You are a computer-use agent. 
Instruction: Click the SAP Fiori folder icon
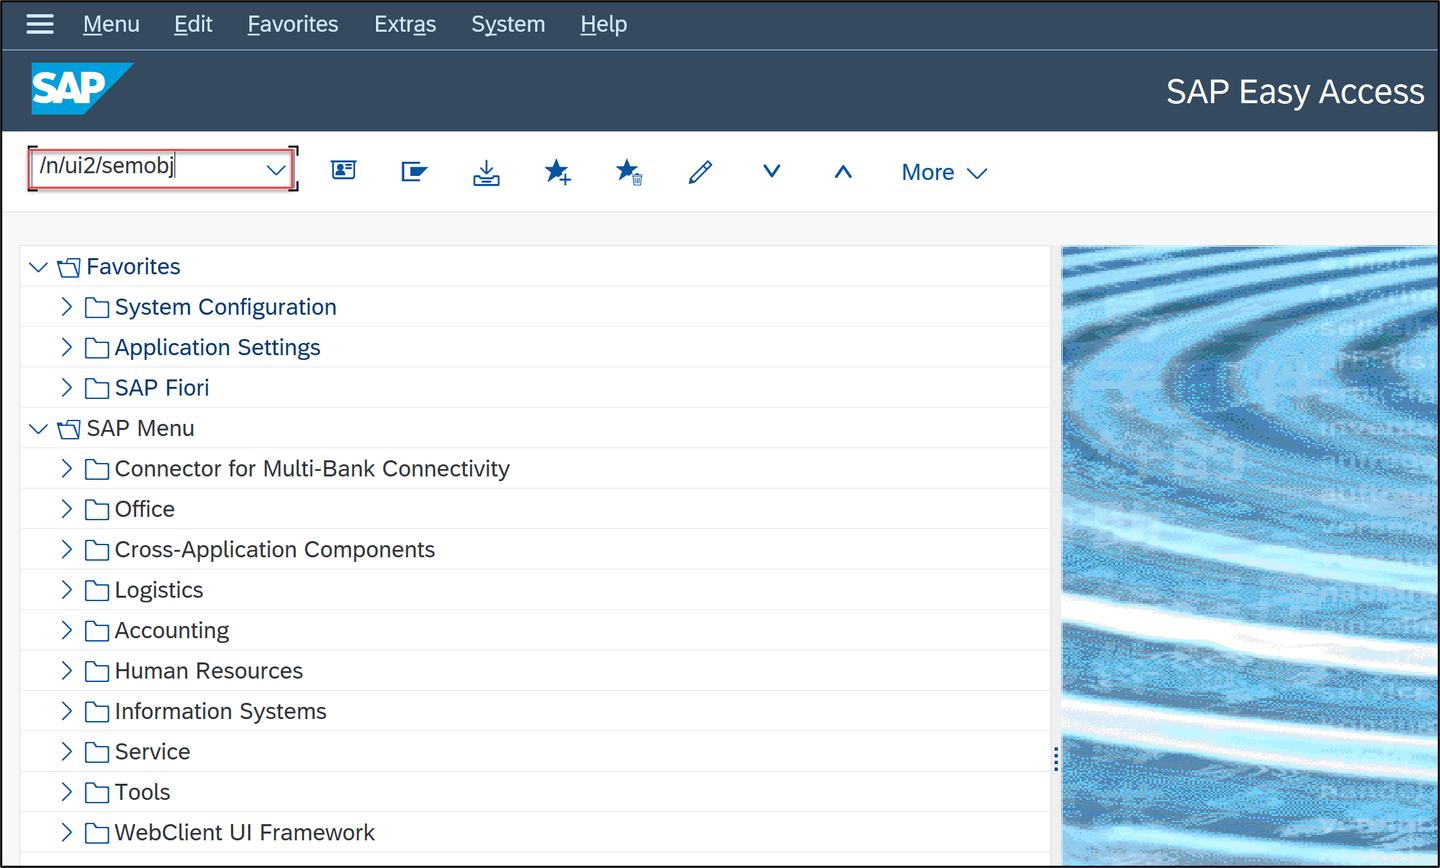(97, 388)
